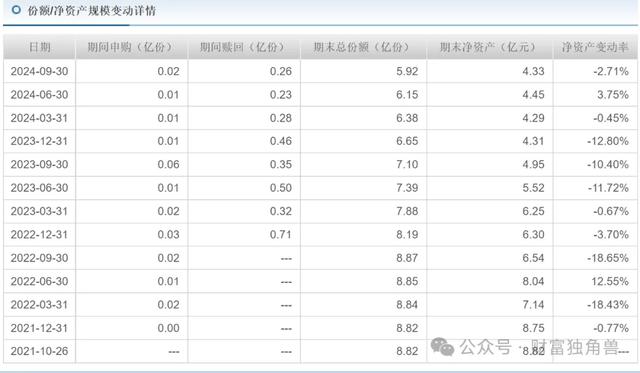Viewport: 640px width, 373px height.
Task: Select the 12.55% net asset change value
Action: [610, 281]
